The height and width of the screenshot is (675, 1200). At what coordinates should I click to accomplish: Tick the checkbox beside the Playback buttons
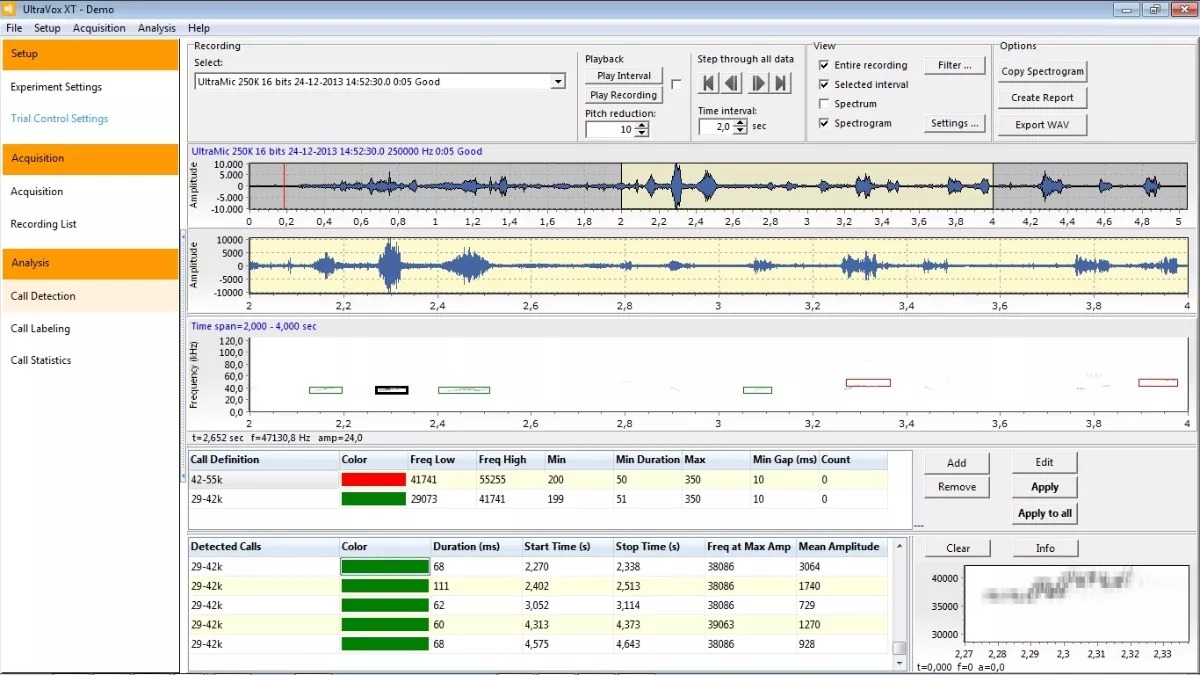click(676, 85)
